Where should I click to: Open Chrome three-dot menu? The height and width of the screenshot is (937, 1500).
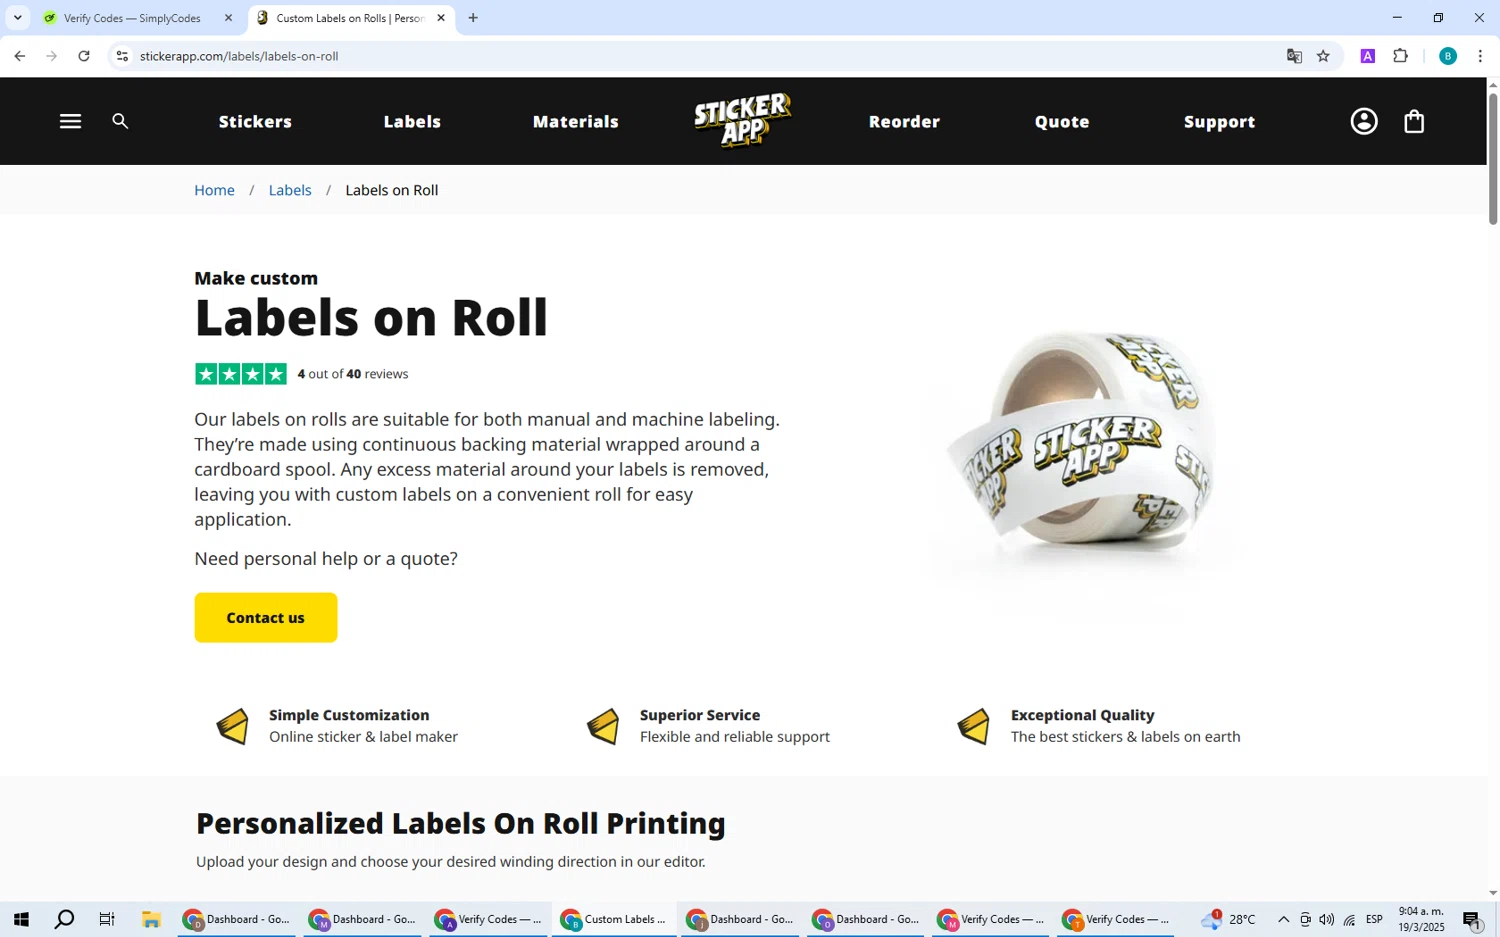[1480, 56]
